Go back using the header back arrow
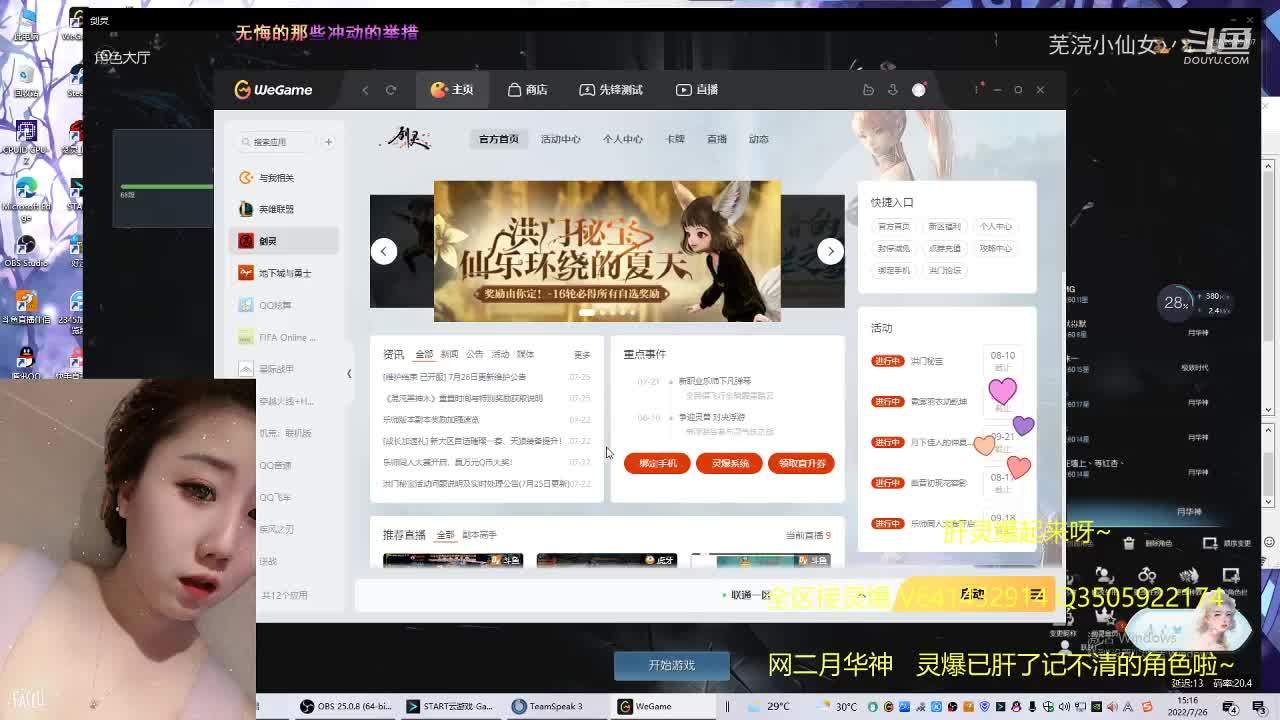Image resolution: width=1280 pixels, height=720 pixels. pos(365,90)
